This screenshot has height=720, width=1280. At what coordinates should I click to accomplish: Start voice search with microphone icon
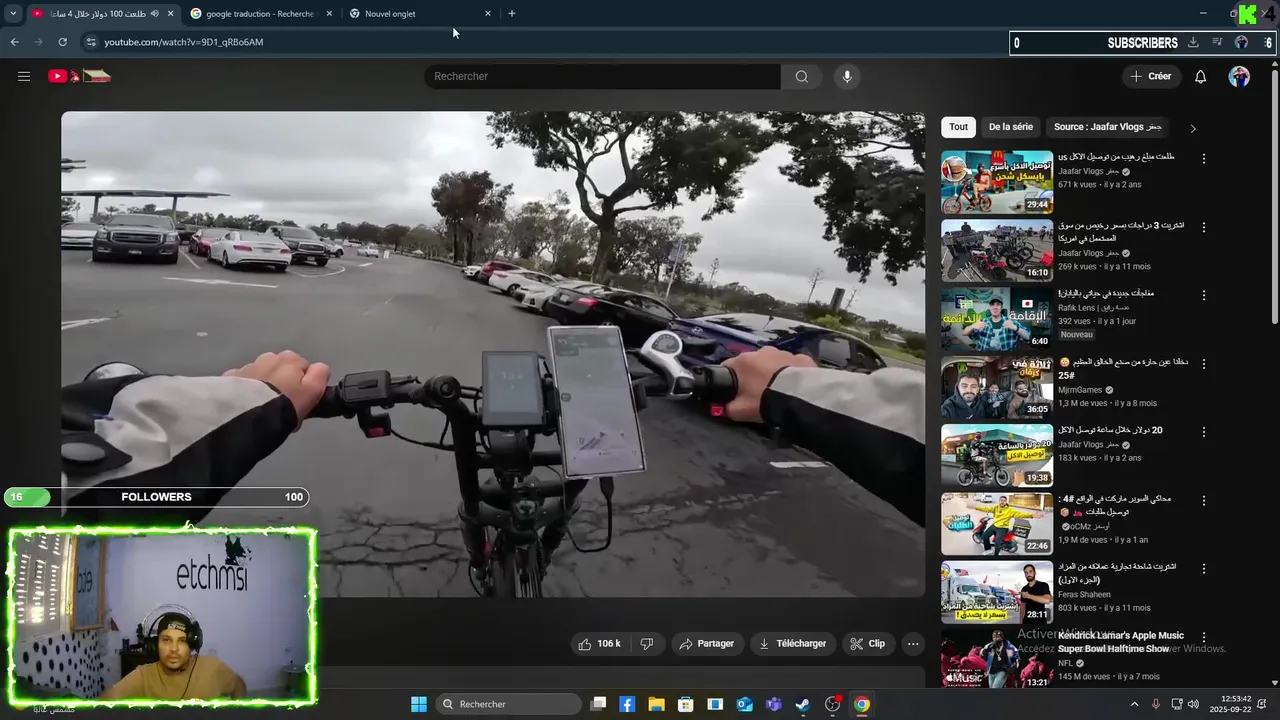(x=847, y=76)
